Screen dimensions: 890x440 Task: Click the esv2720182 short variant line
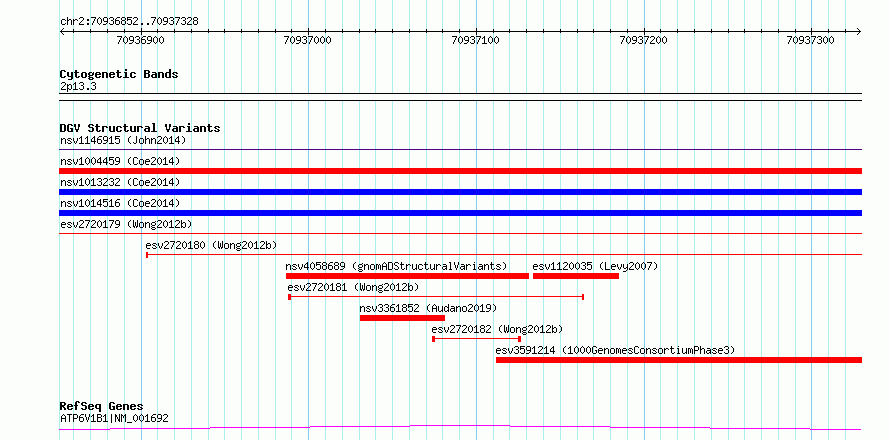pos(476,339)
